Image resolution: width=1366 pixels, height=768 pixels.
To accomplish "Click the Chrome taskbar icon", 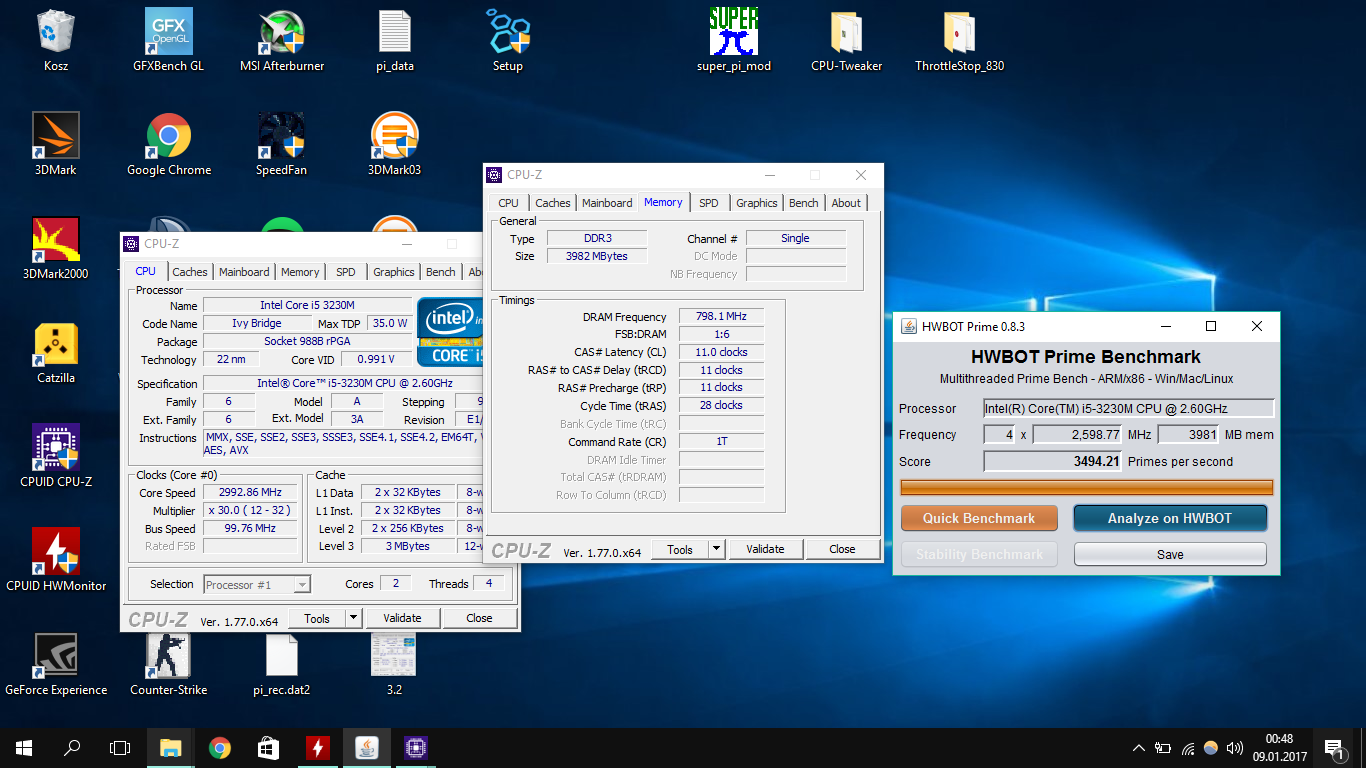I will click(220, 747).
